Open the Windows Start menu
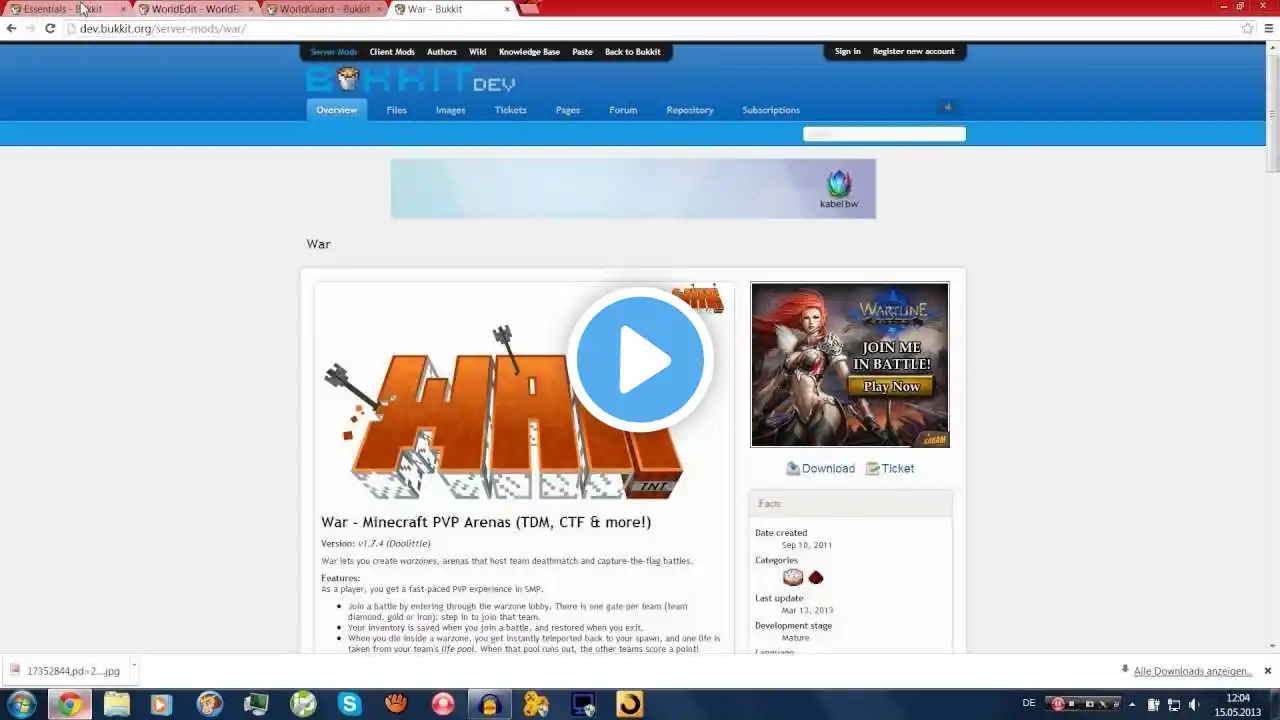The image size is (1280, 720). point(21,704)
